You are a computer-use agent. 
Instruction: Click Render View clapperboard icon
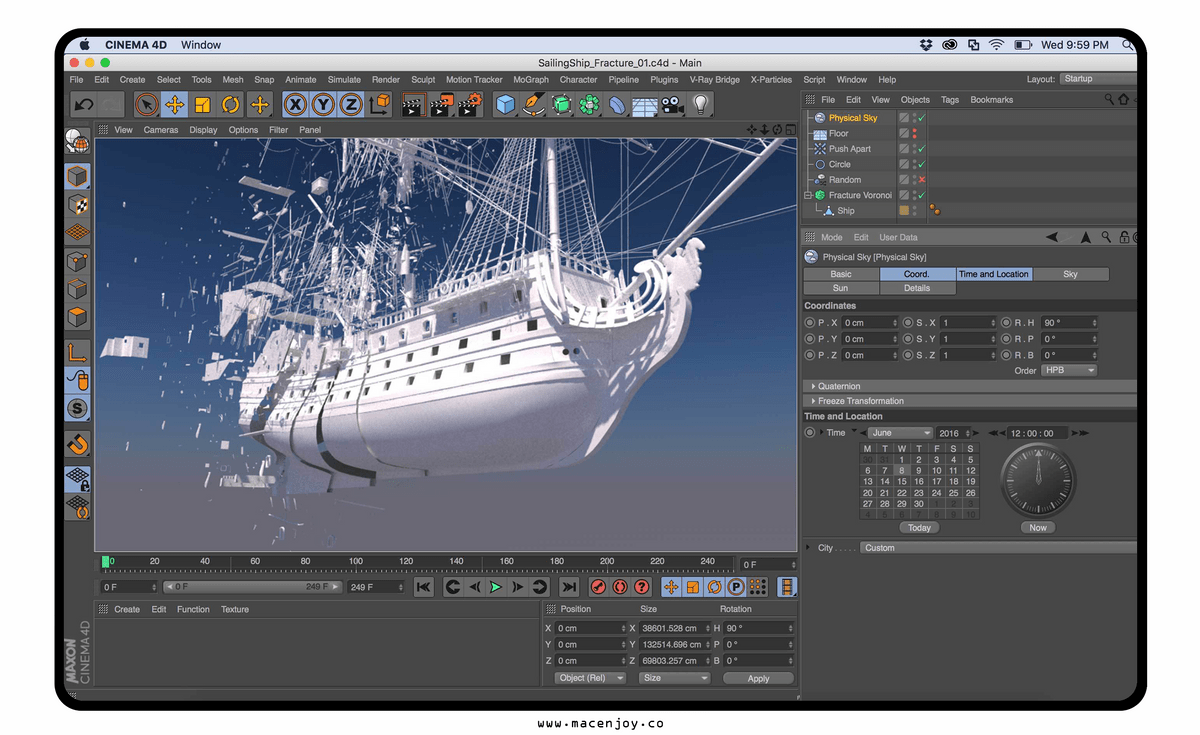point(412,104)
